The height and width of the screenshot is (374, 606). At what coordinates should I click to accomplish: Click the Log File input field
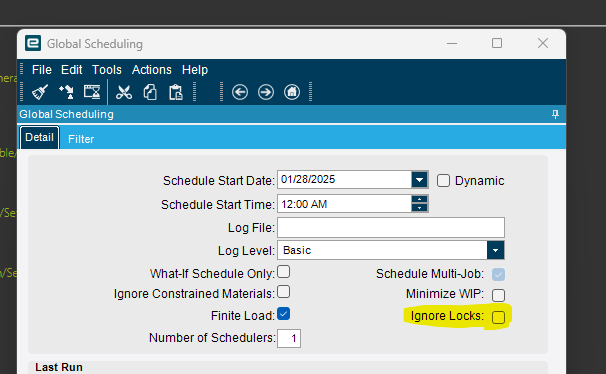tap(391, 228)
